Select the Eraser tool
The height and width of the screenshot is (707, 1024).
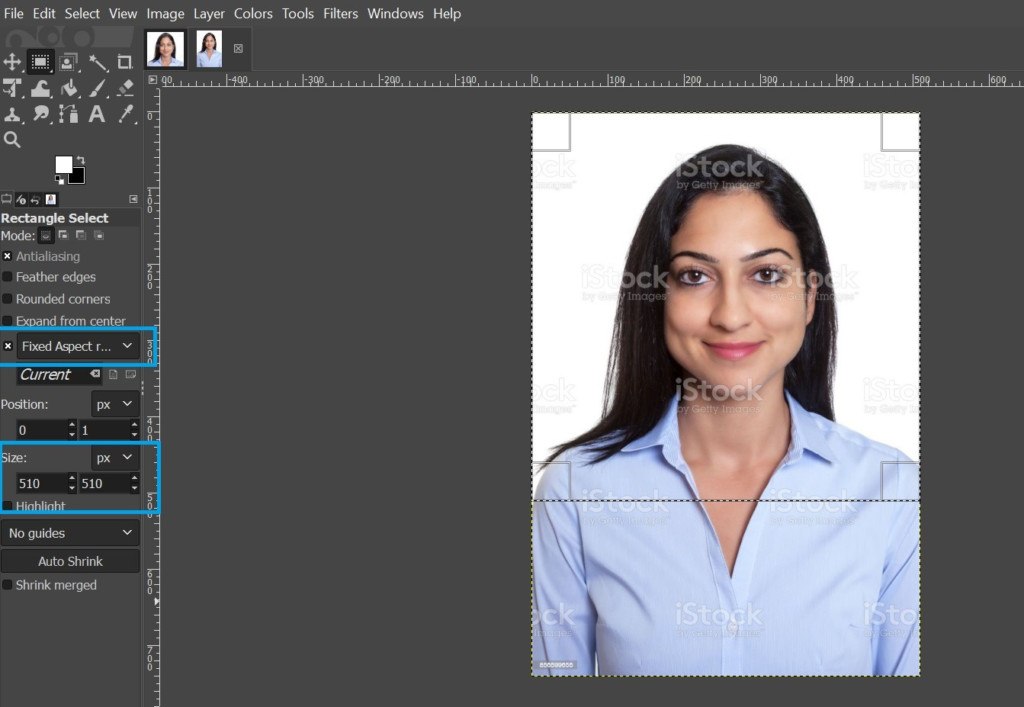pyautogui.click(x=125, y=88)
